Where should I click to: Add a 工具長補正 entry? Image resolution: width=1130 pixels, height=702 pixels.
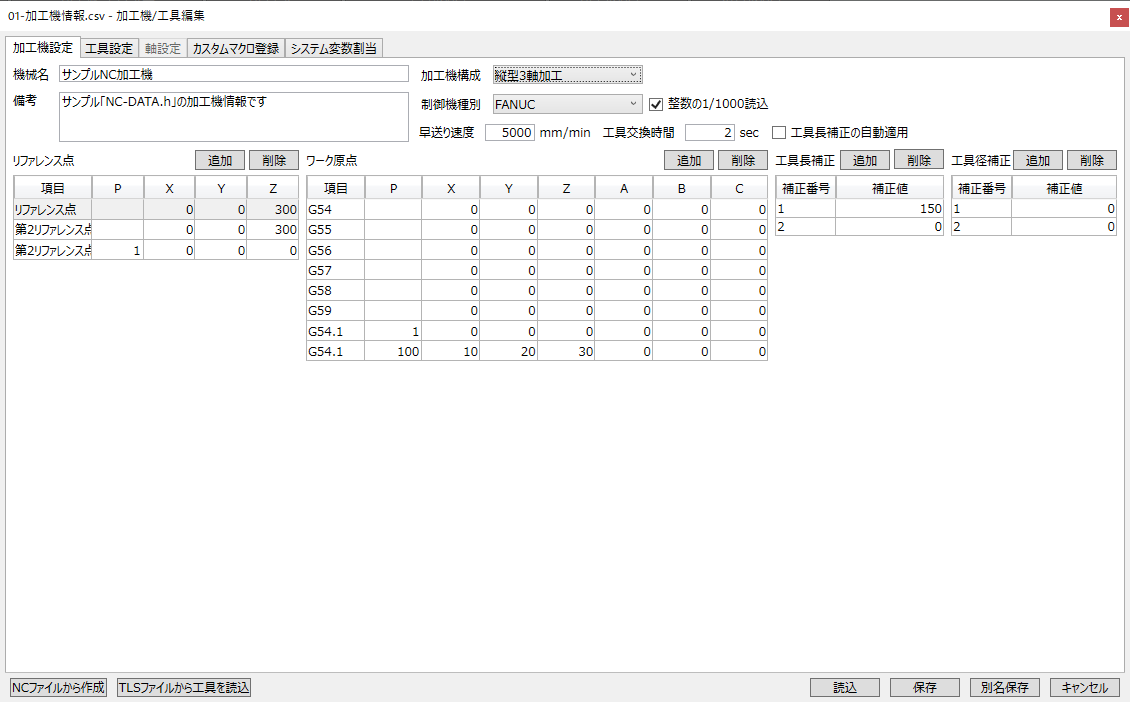pos(864,160)
